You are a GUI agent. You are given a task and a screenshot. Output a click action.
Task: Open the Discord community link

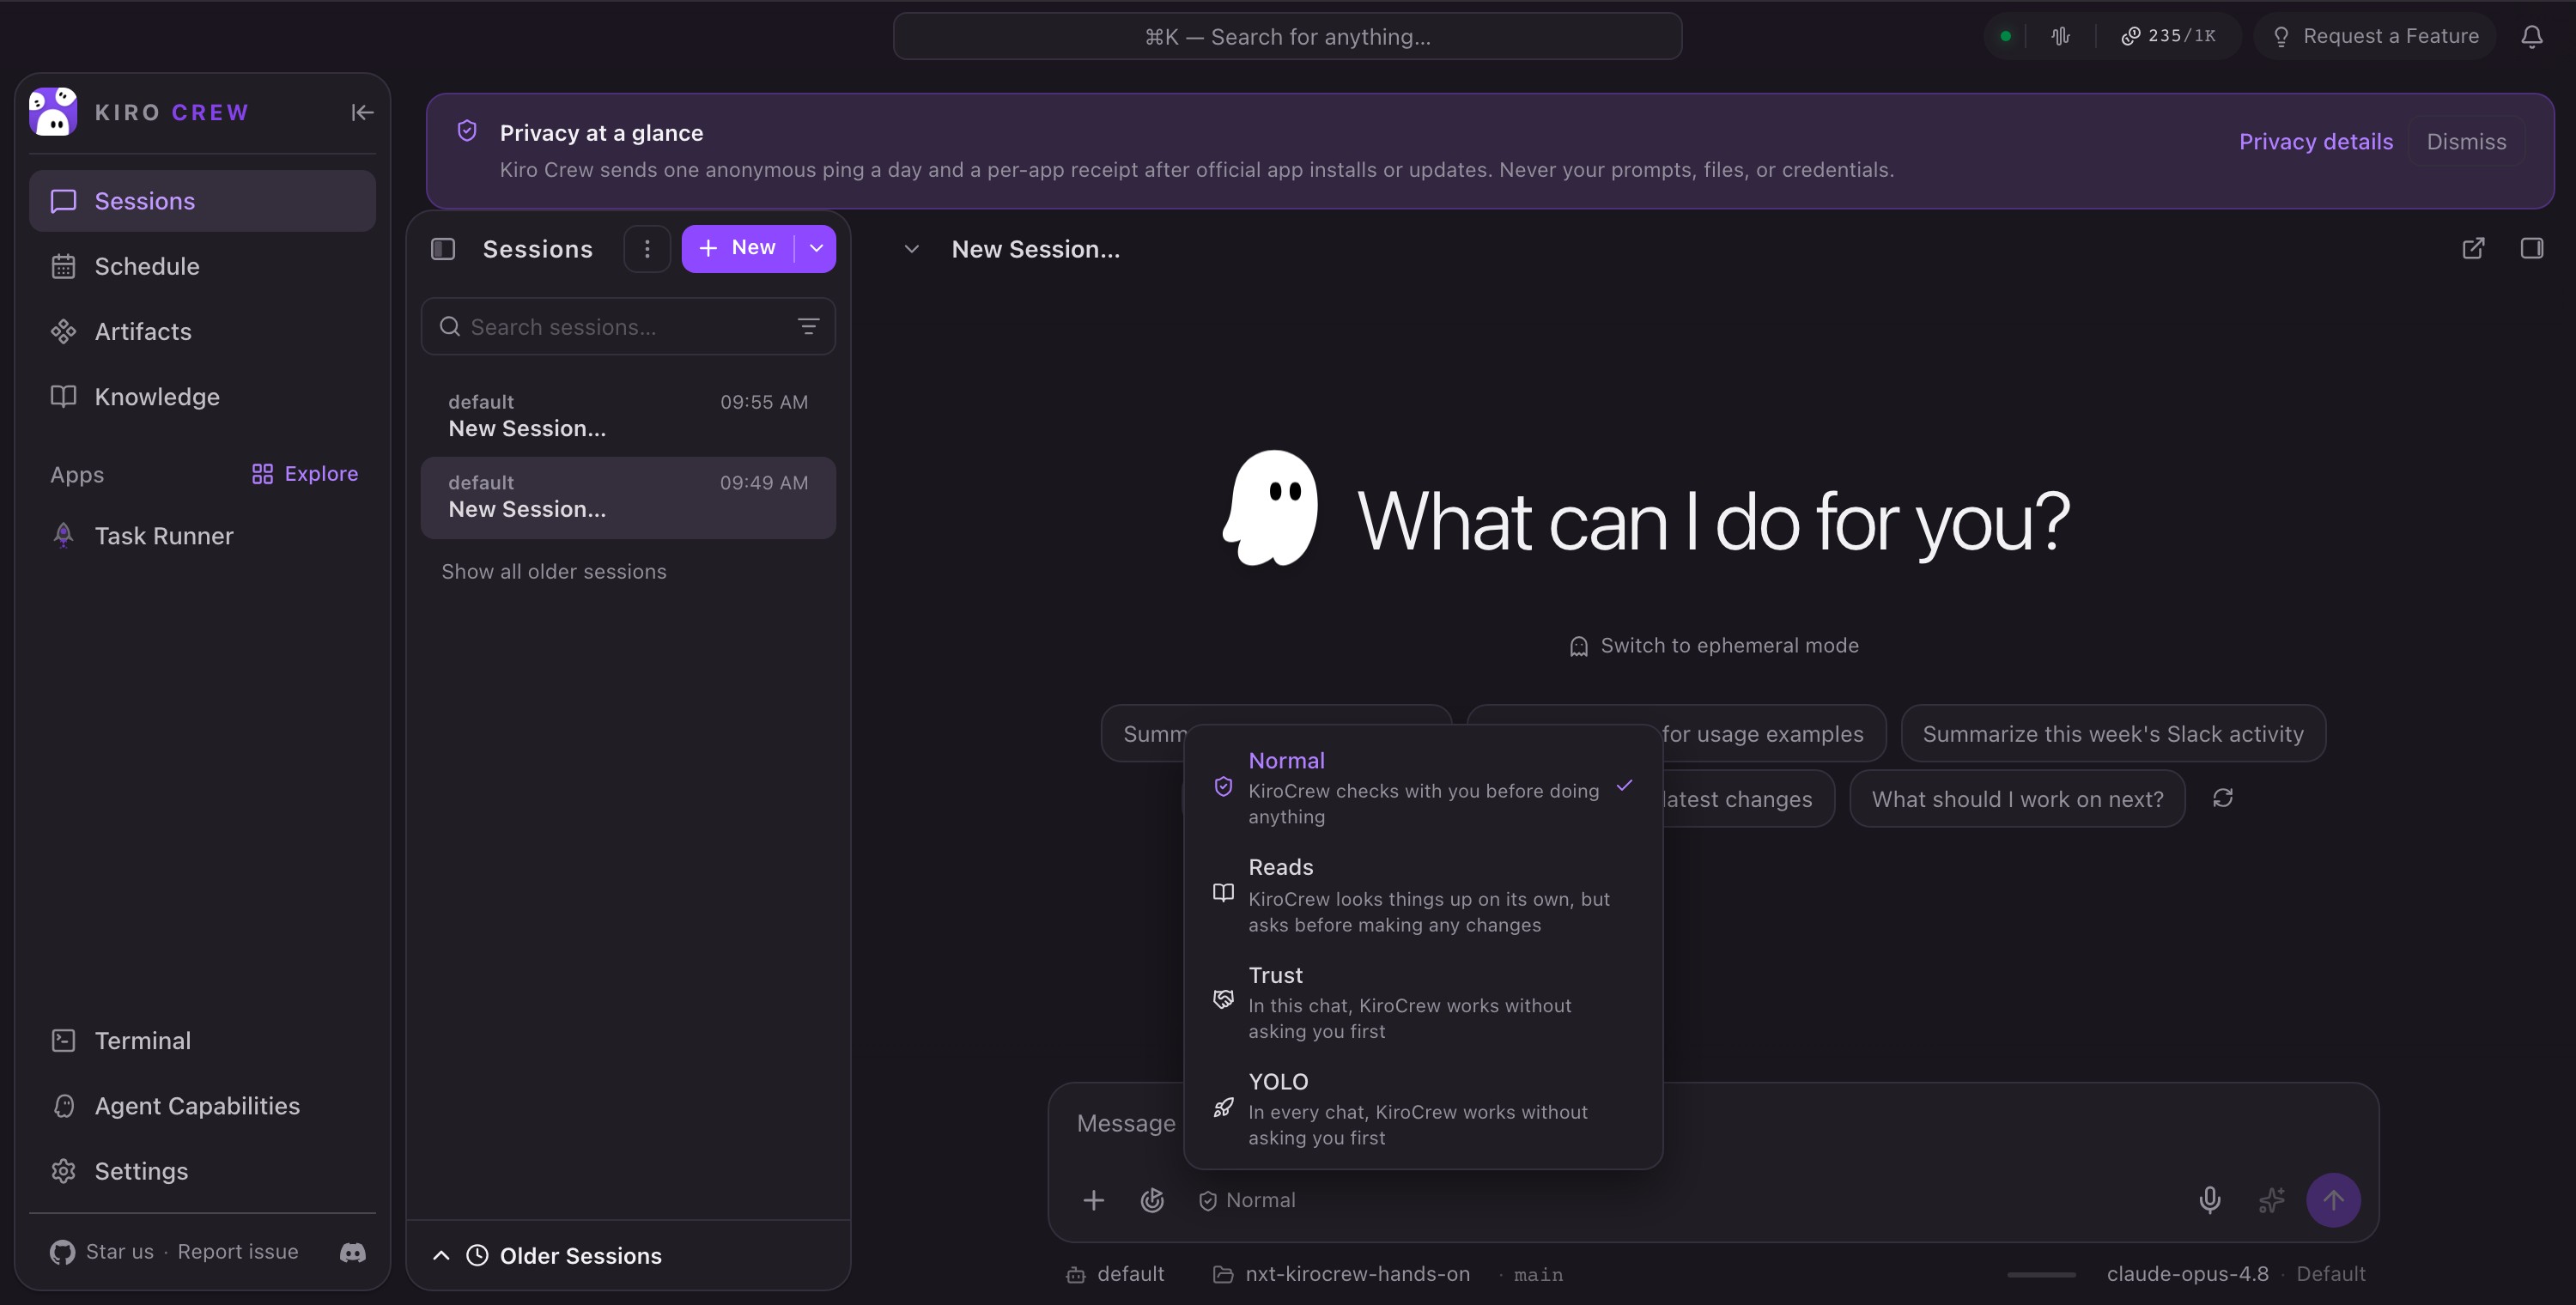(x=353, y=1252)
